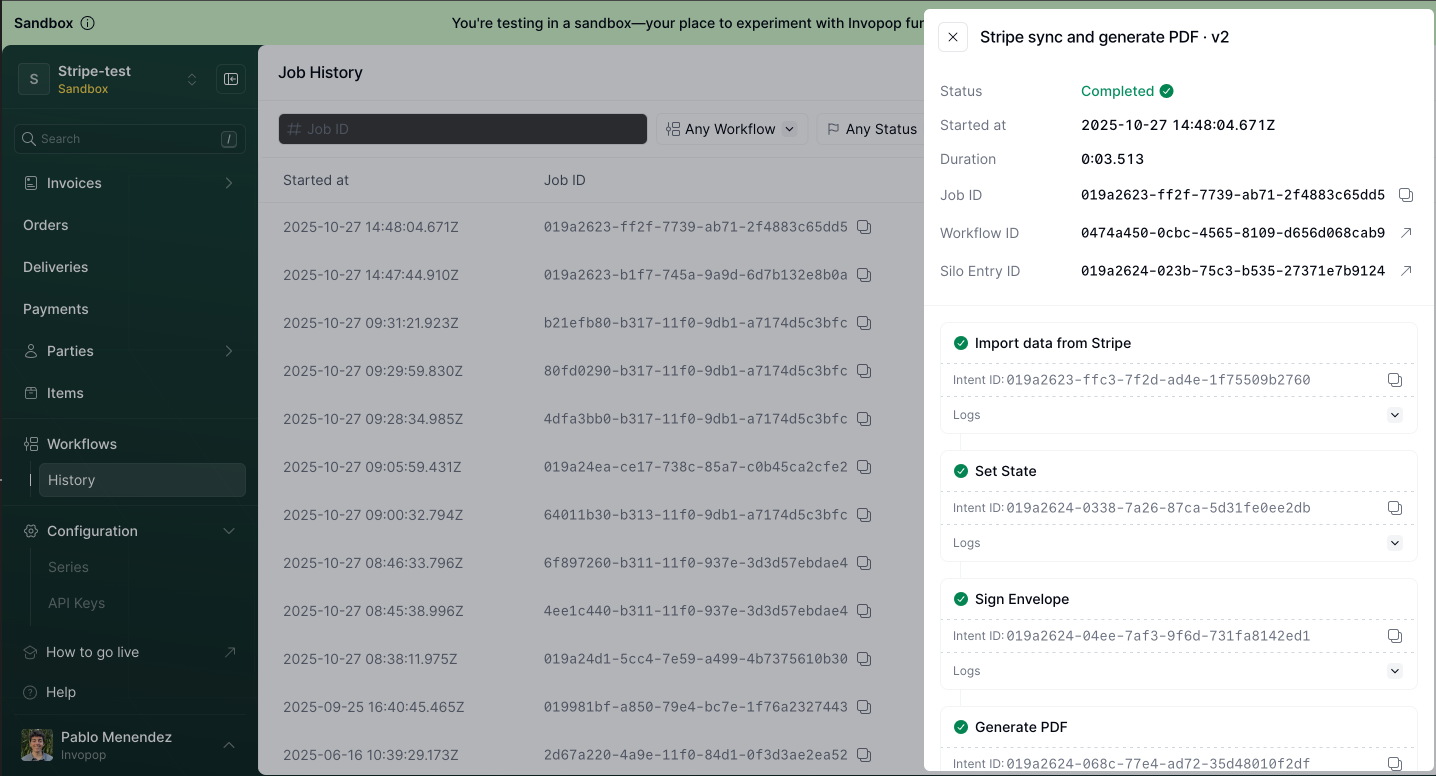The image size is (1436, 776).
Task: Copy the Set State intent ID
Action: 1395,508
